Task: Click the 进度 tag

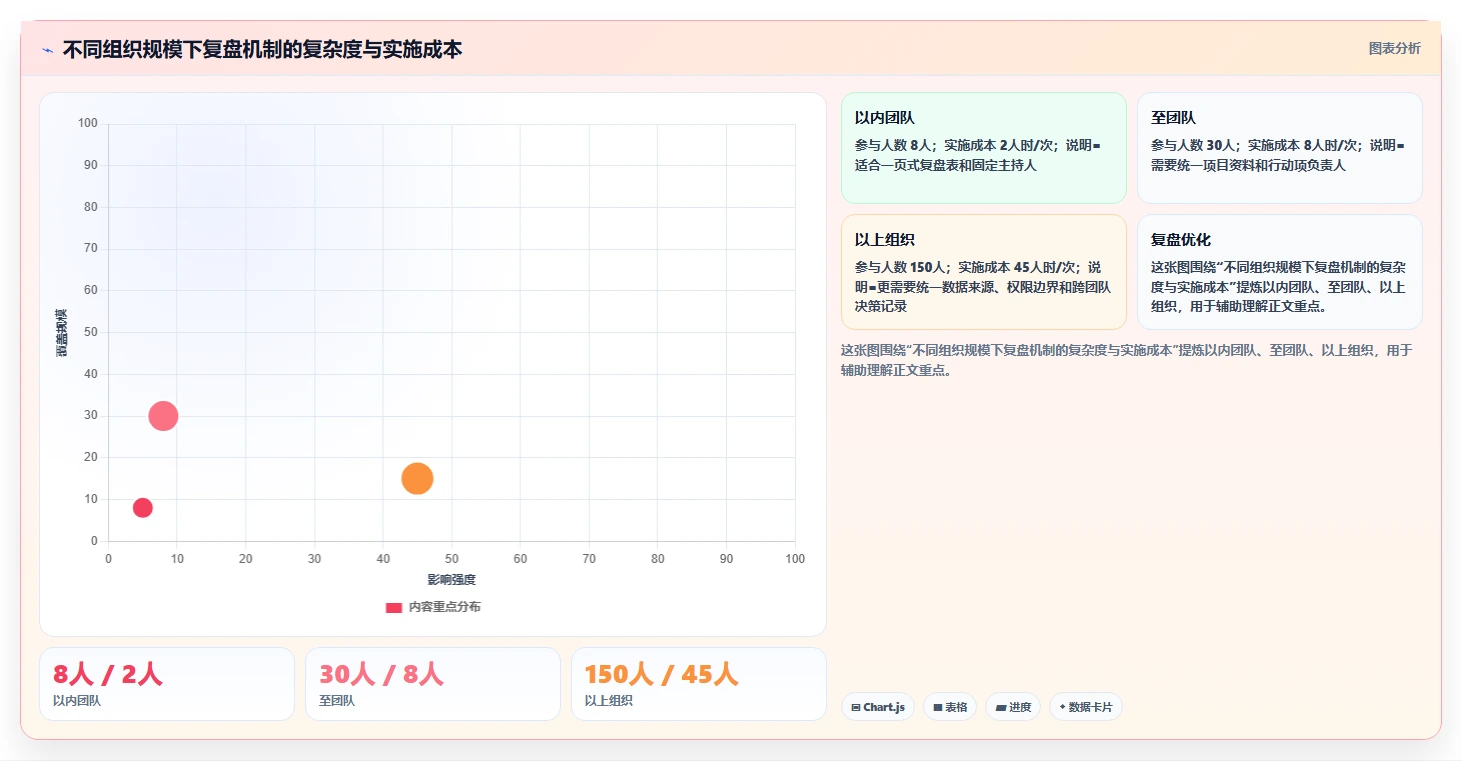Action: coord(1013,707)
